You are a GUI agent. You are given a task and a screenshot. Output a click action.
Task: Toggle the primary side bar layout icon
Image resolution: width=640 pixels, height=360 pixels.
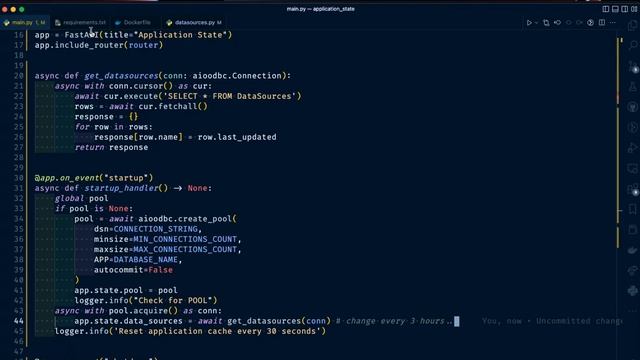(605, 9)
